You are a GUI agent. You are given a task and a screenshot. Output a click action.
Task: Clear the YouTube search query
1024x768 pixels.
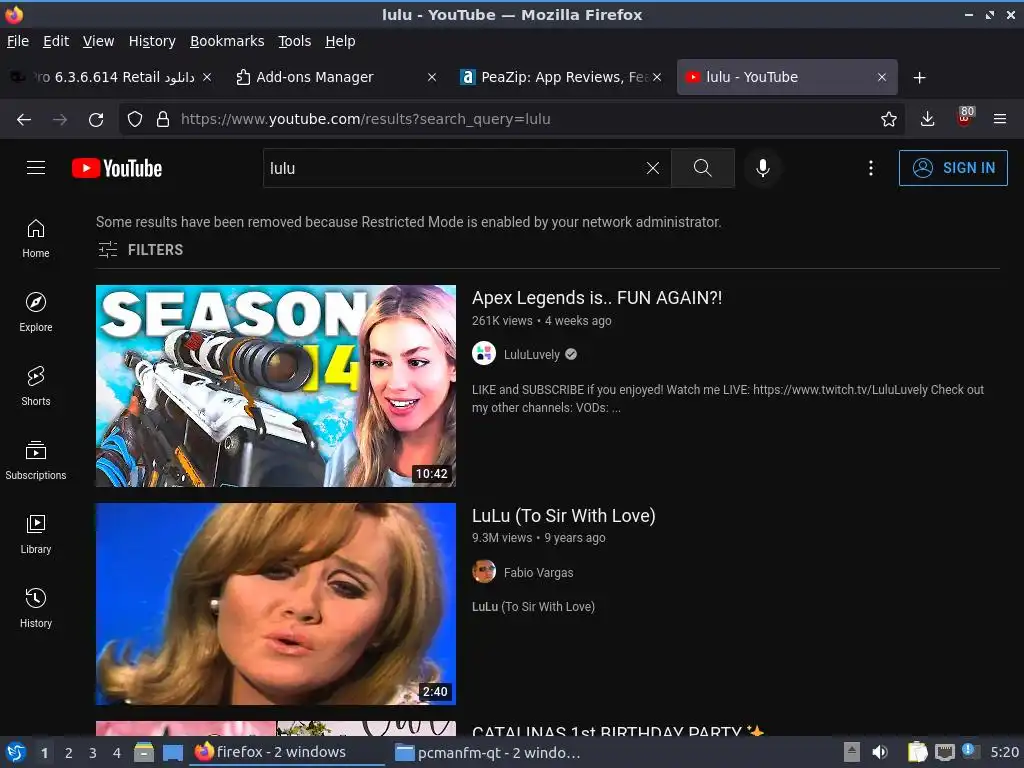click(x=652, y=168)
